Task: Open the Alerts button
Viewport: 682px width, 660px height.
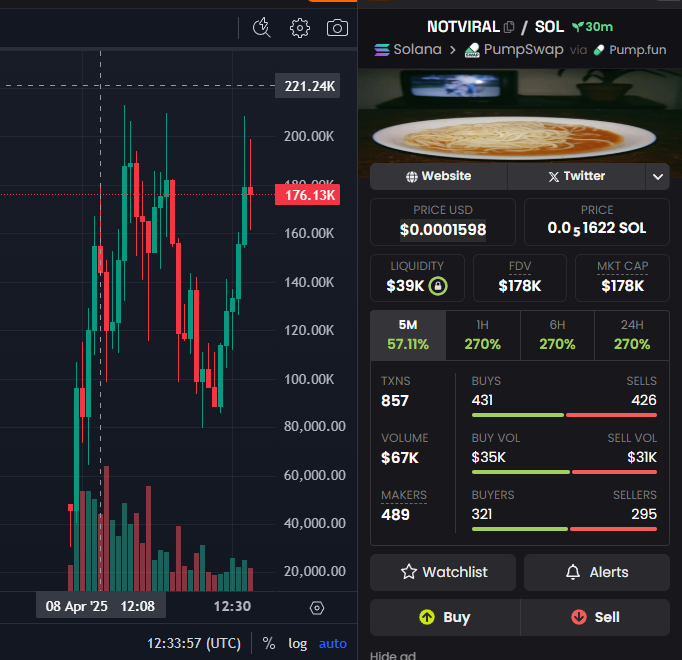Action: [x=597, y=572]
